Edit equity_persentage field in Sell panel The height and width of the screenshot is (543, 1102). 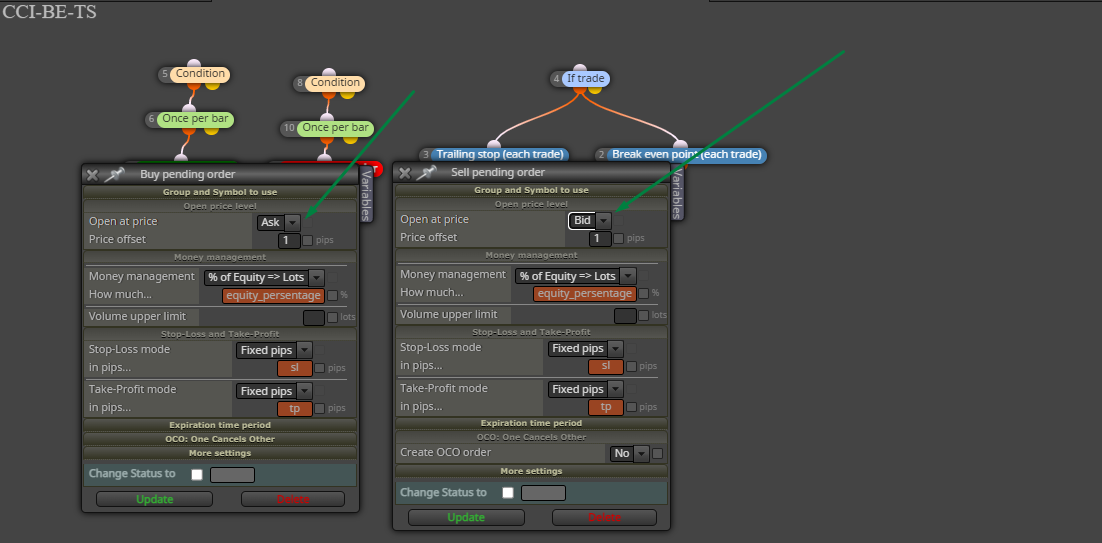585,294
